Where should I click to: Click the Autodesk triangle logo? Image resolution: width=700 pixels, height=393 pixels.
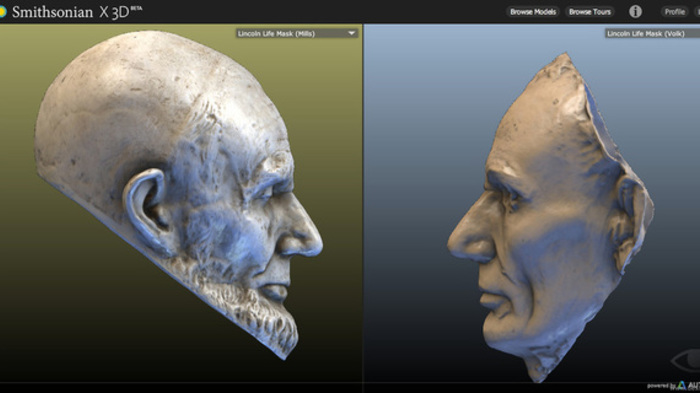[681, 385]
